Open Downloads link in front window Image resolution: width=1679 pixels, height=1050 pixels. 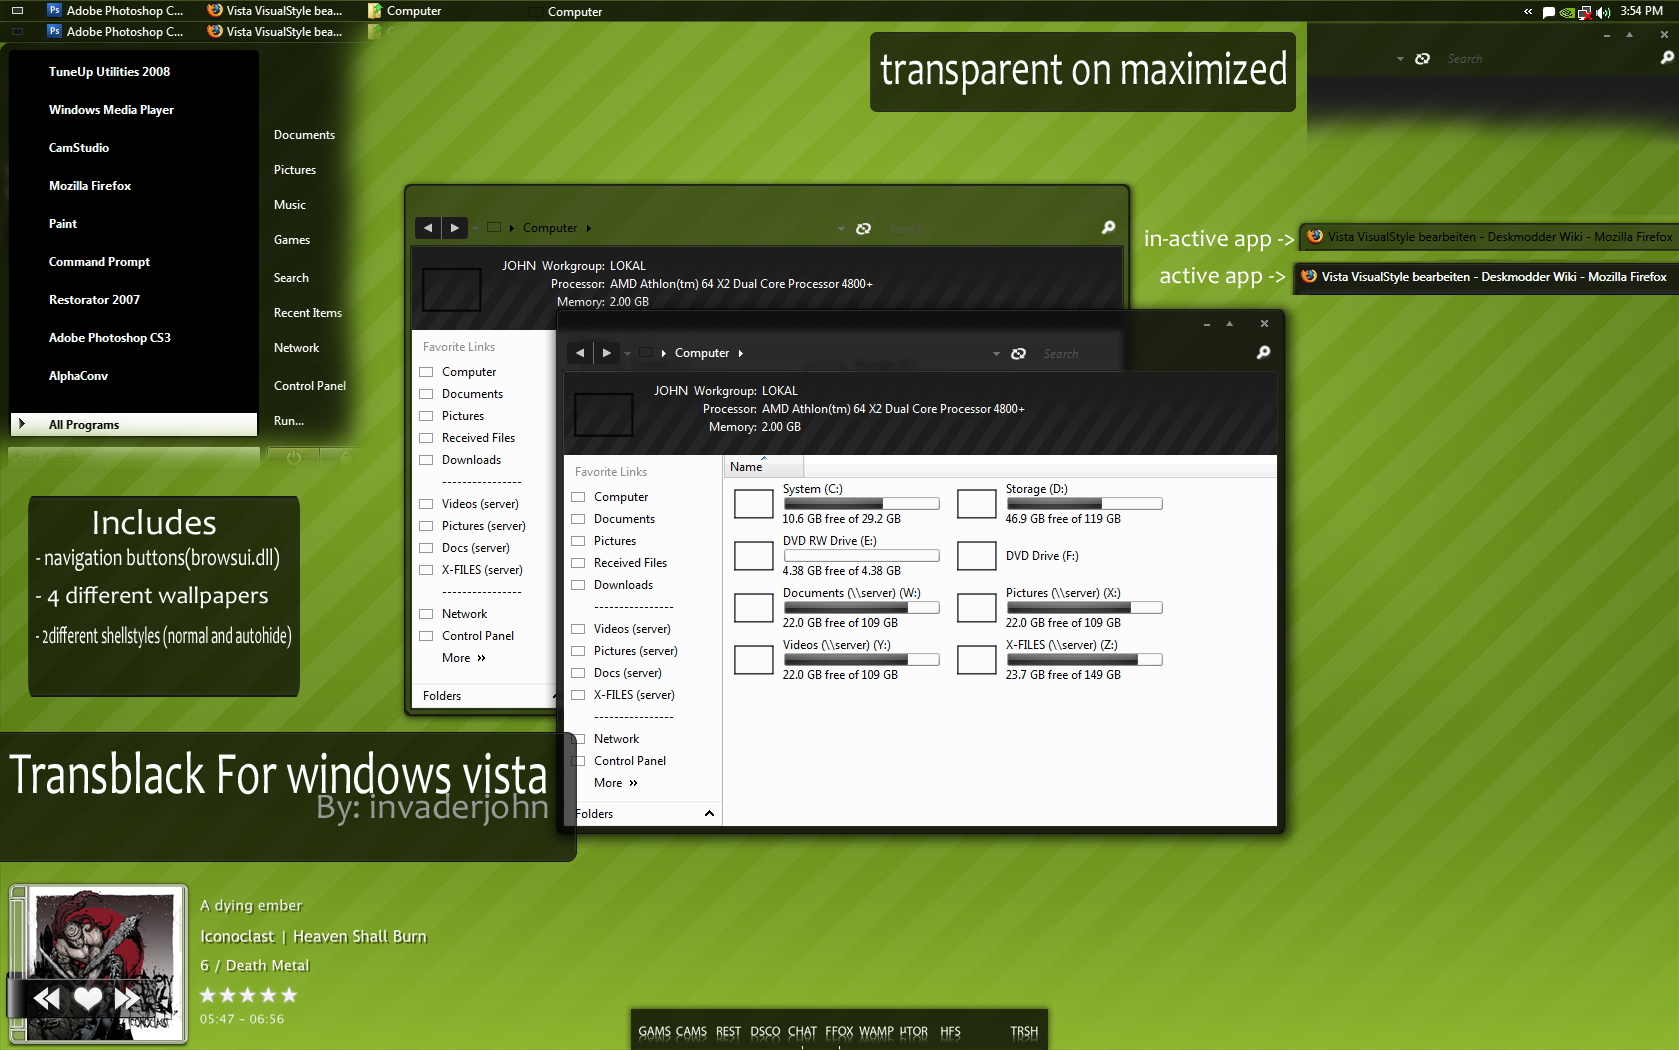[x=623, y=585]
